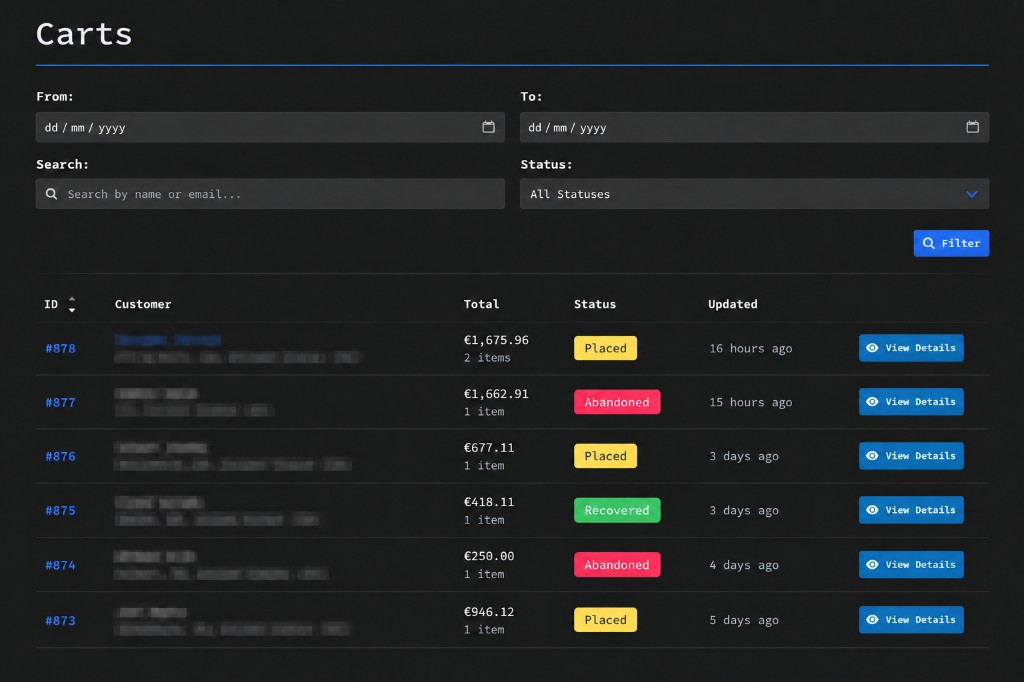Click the Placed badge on cart #878
Viewport: 1024px width, 682px height.
[x=605, y=348]
